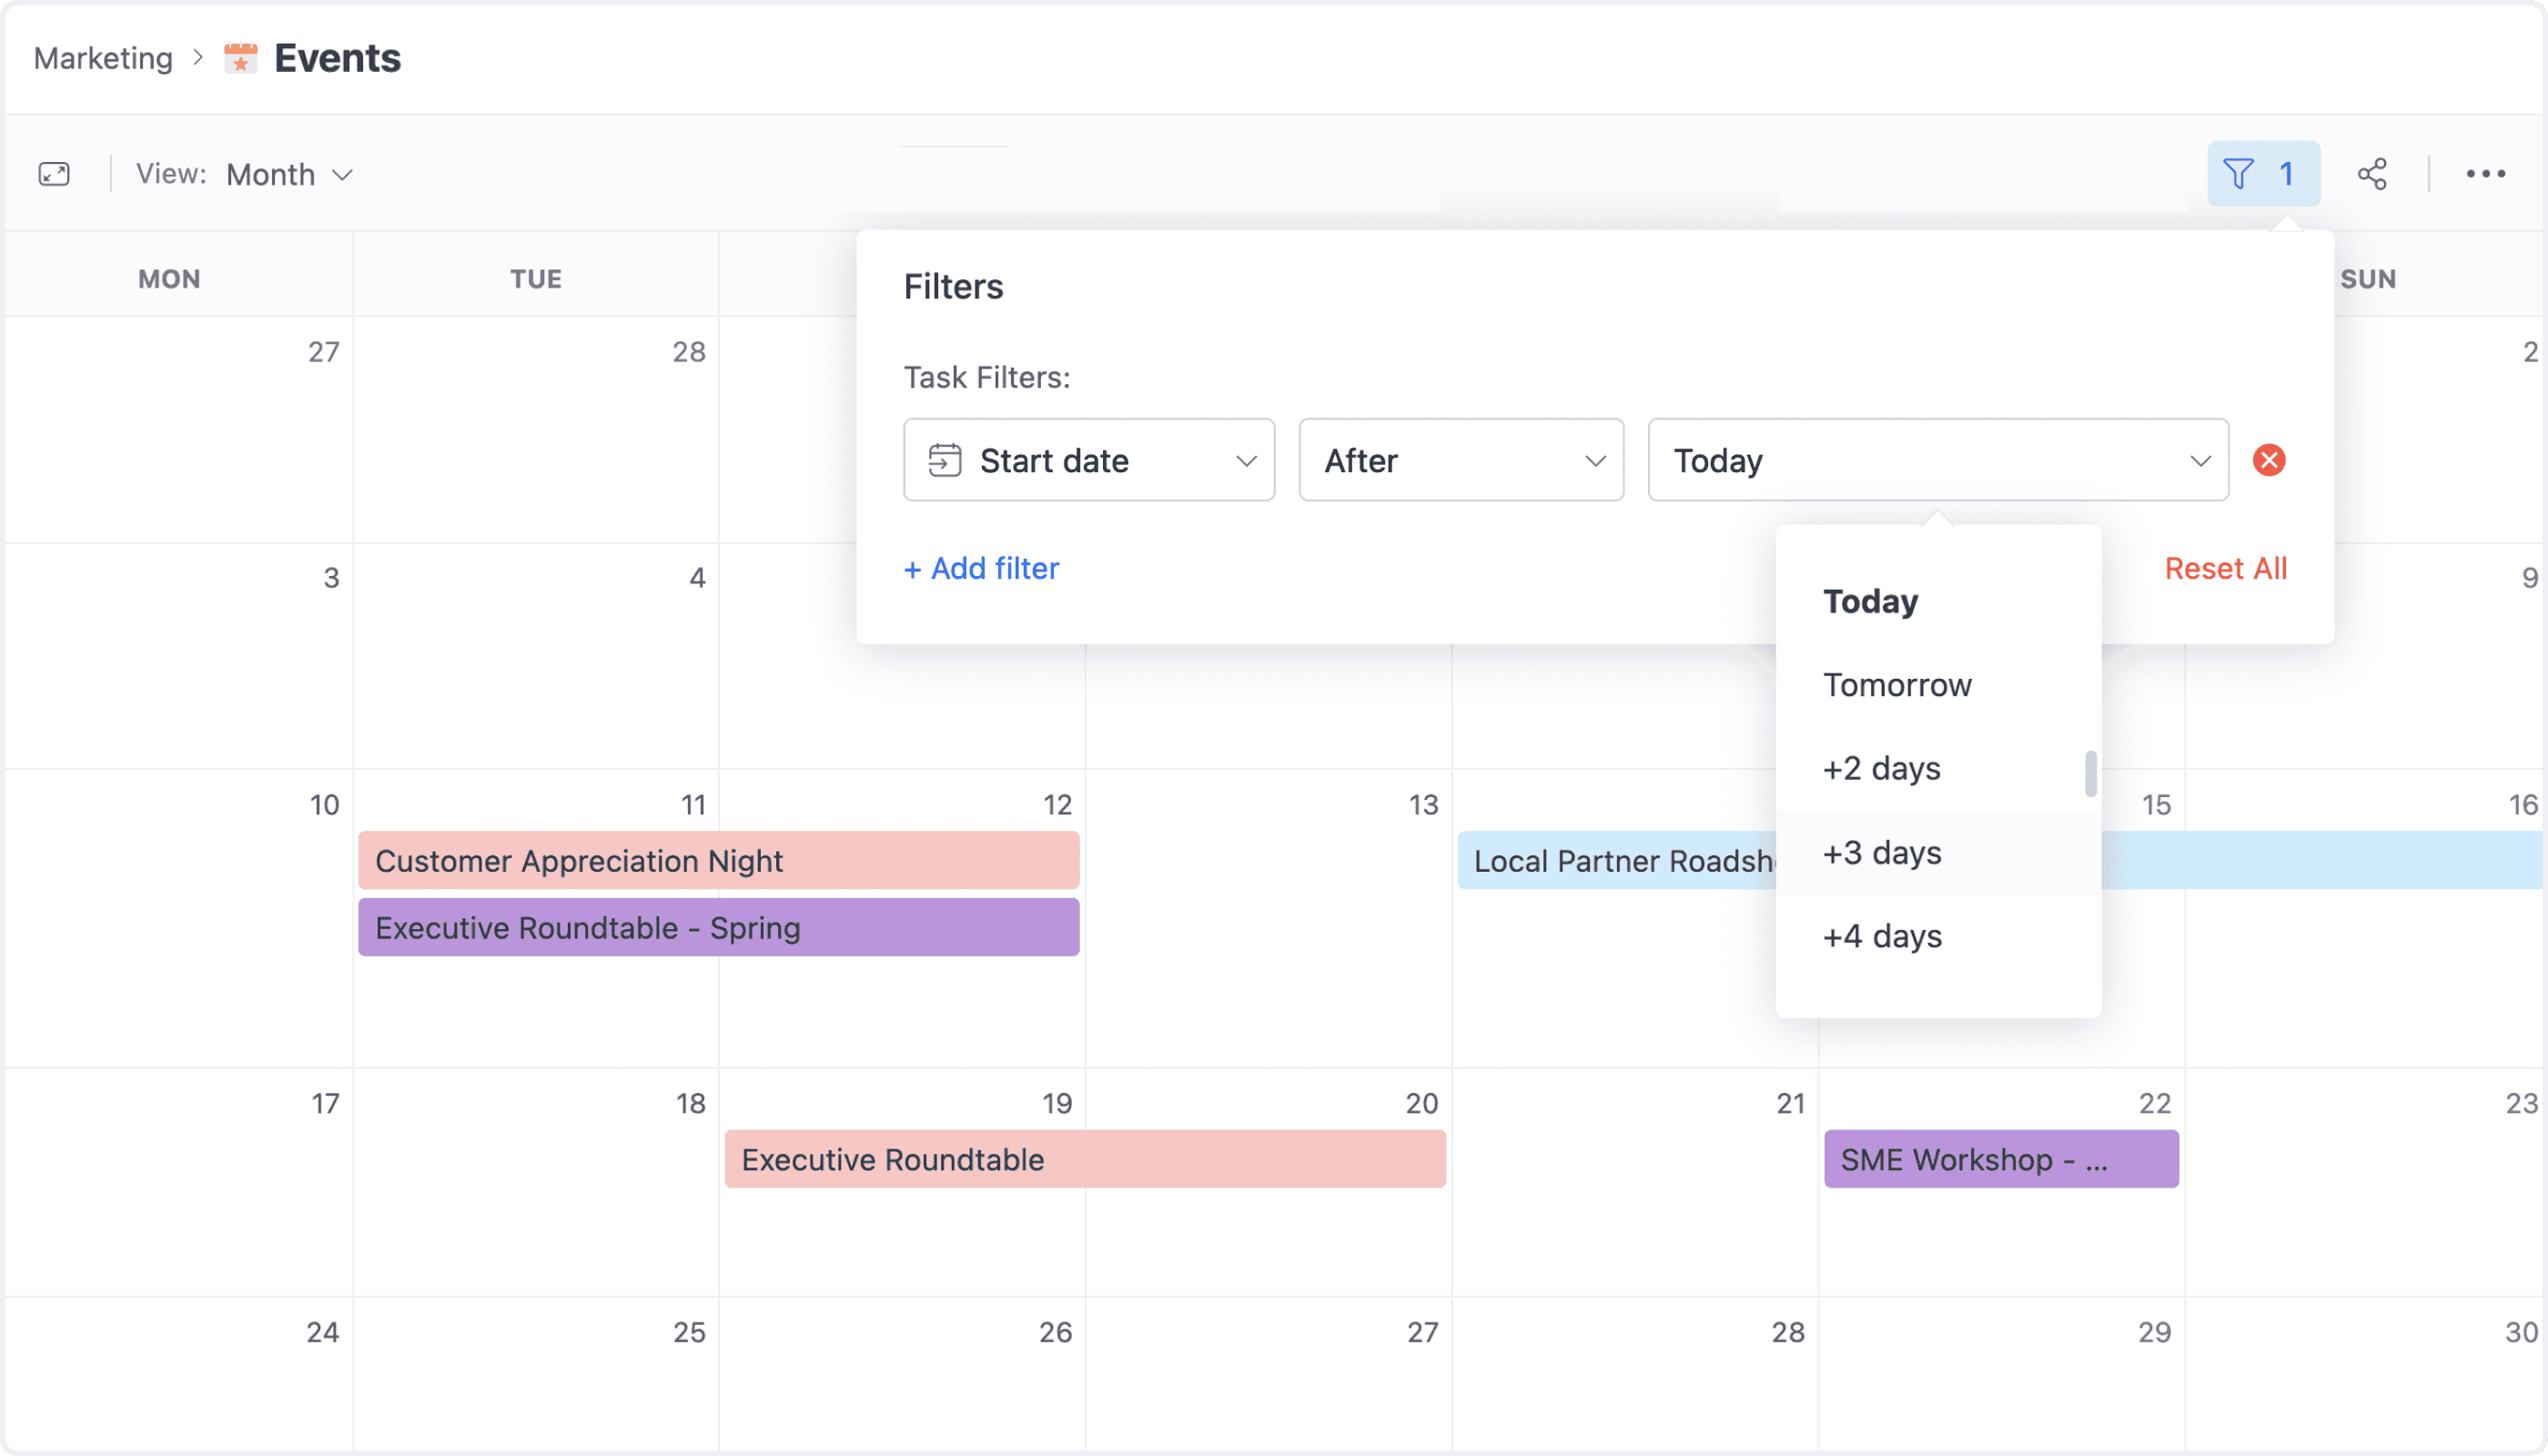Click the share icon
The height and width of the screenshot is (1456, 2548).
pyautogui.click(x=2372, y=174)
